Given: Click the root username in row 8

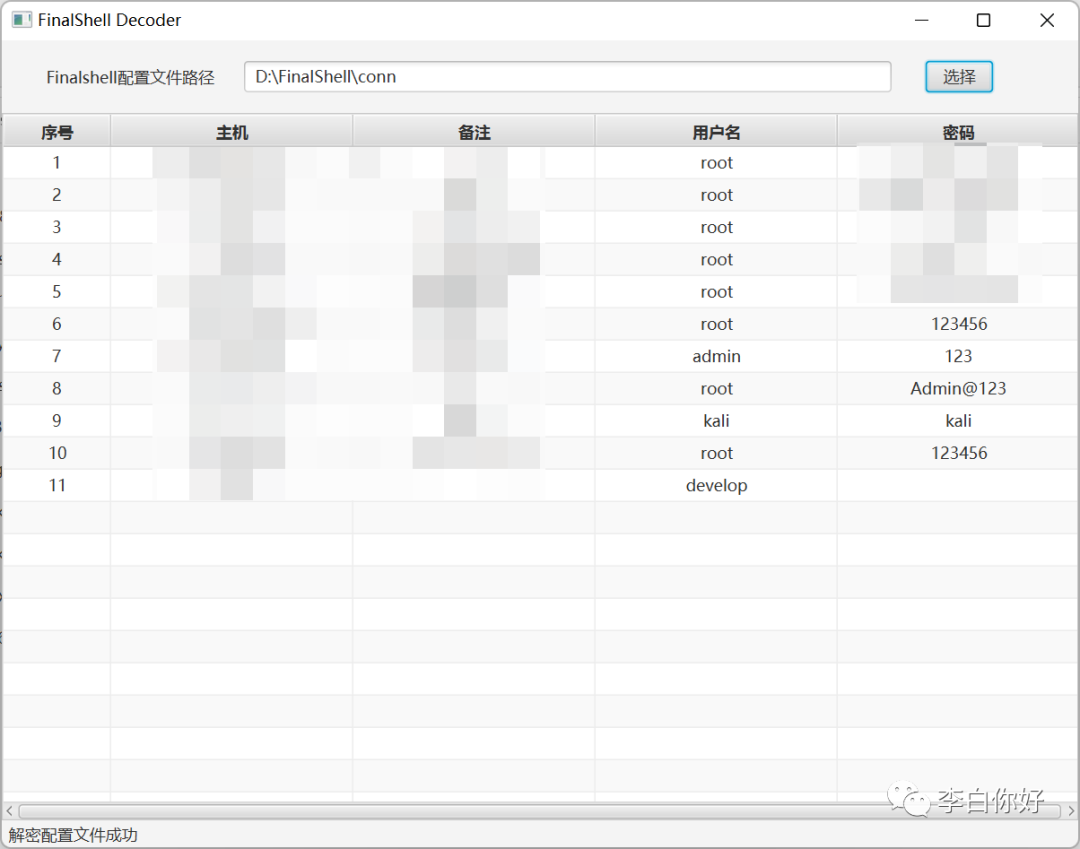Looking at the screenshot, I should (x=716, y=389).
